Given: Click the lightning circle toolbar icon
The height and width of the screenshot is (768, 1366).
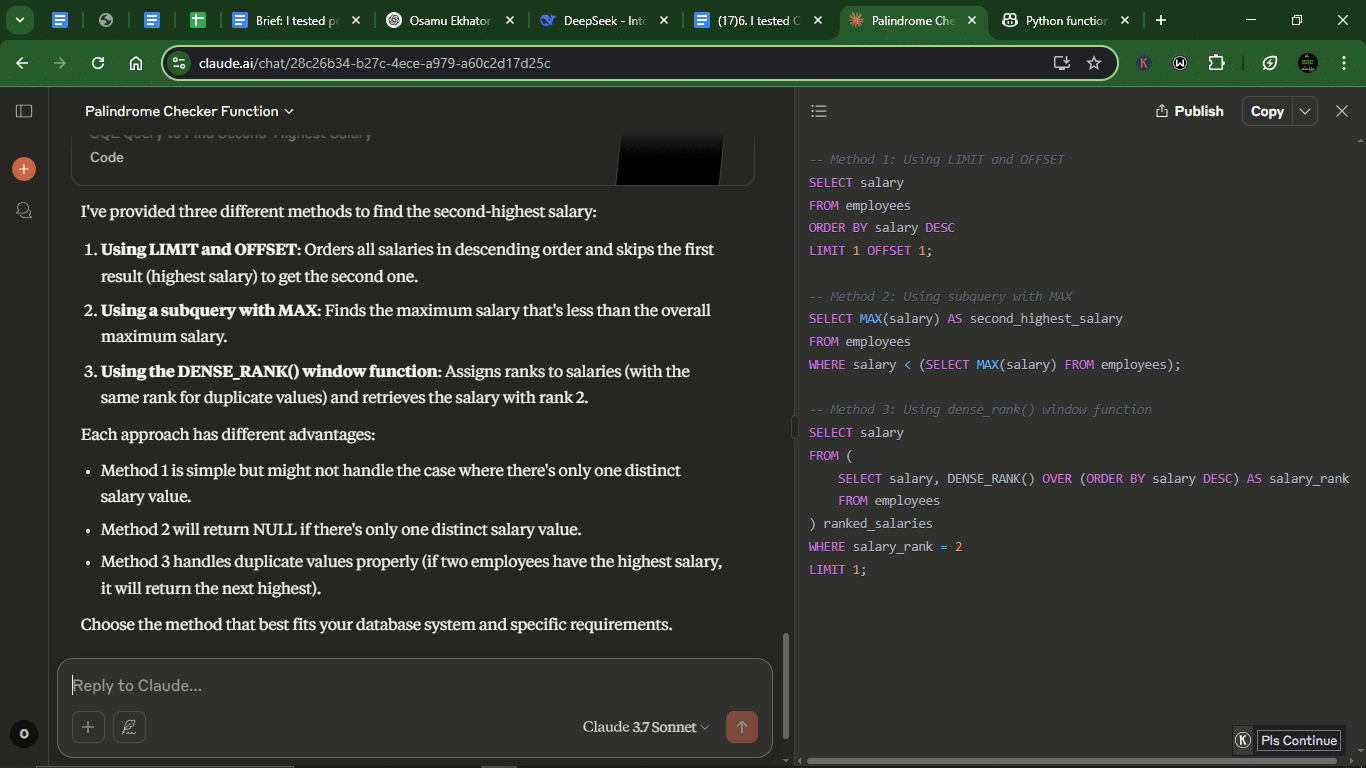Looking at the screenshot, I should tap(1270, 63).
